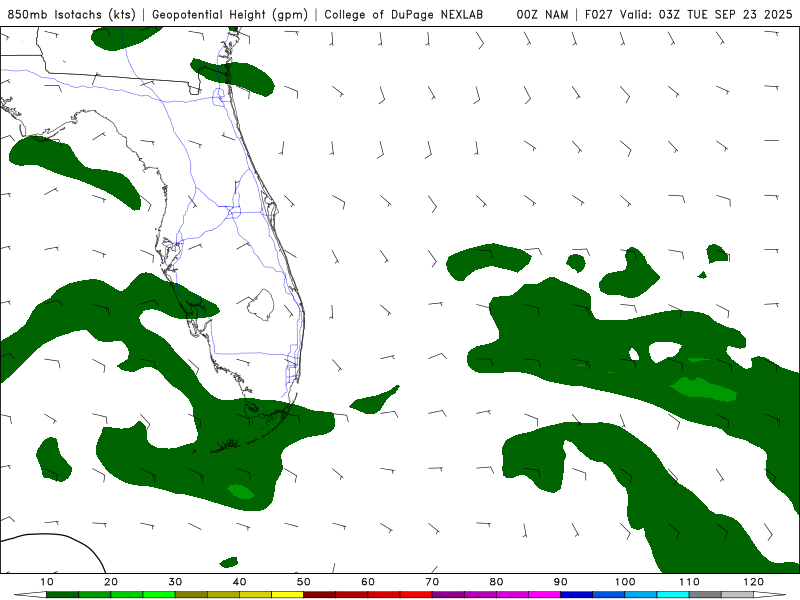Click the '70' color bar label
The height and width of the screenshot is (600, 800).
(x=432, y=582)
